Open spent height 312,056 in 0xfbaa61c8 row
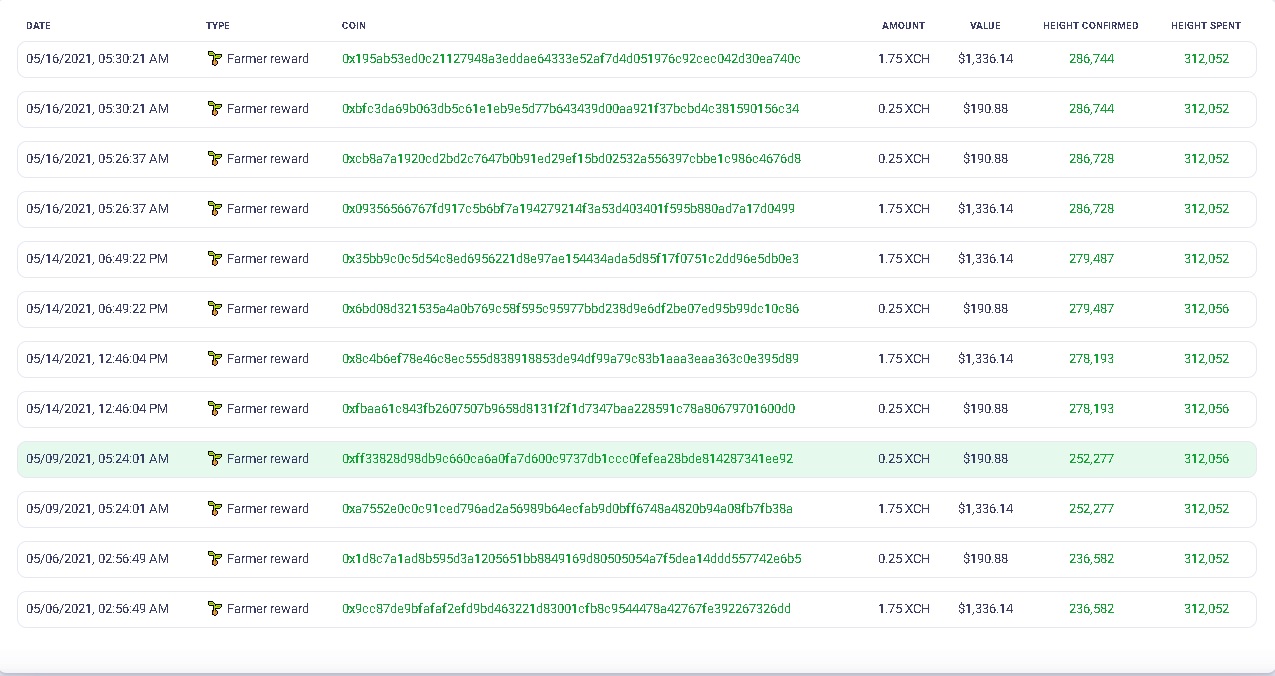 (x=1206, y=409)
